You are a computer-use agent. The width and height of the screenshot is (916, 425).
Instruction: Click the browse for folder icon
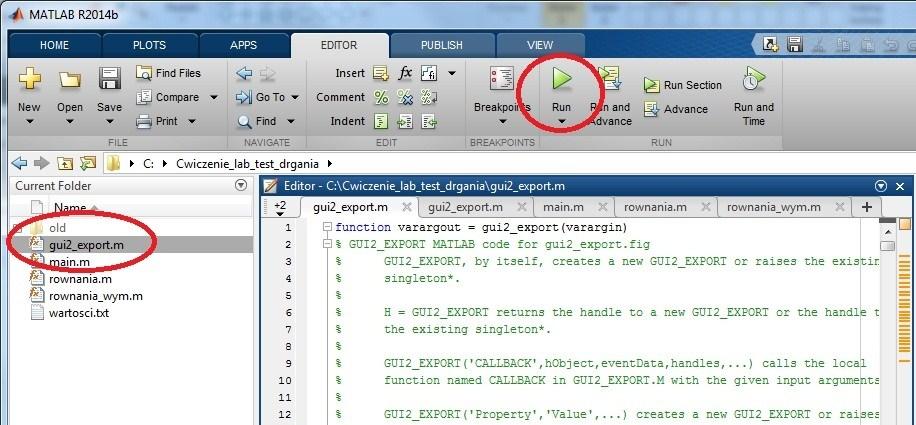88,163
